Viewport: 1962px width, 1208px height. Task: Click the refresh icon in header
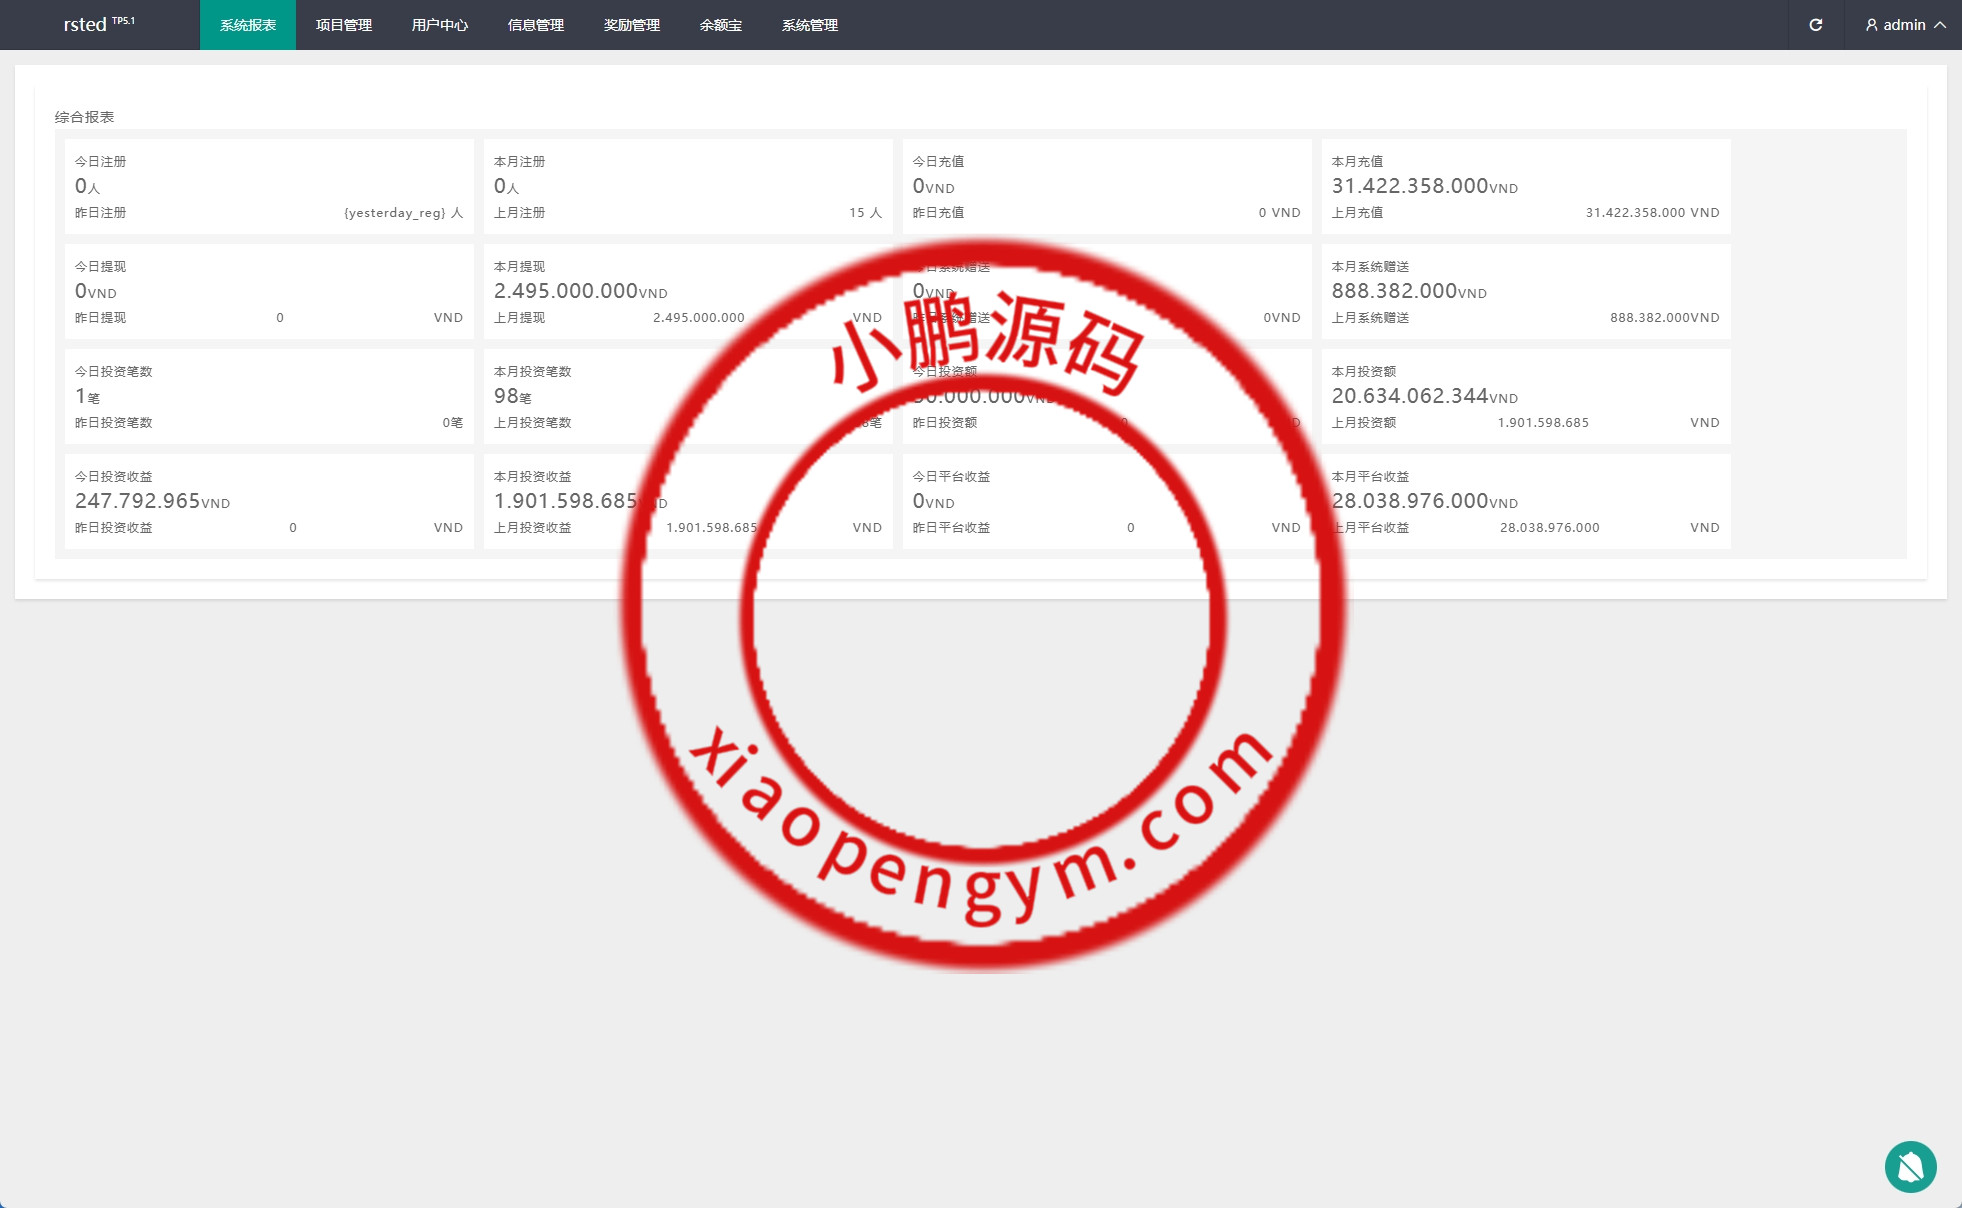coord(1815,25)
